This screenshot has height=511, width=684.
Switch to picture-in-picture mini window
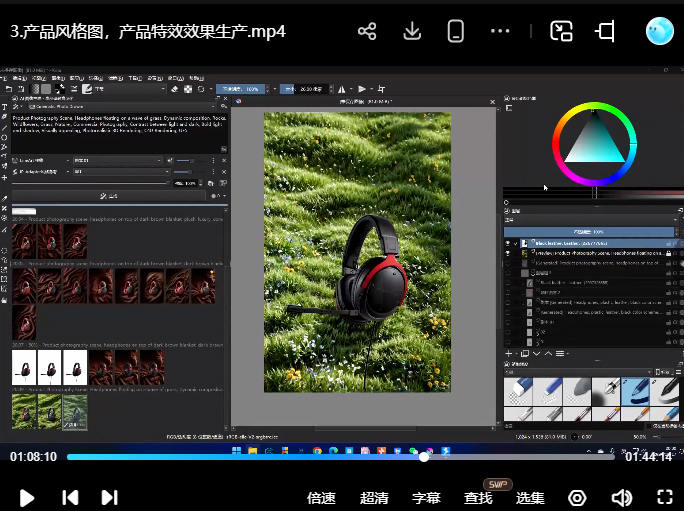point(561,31)
